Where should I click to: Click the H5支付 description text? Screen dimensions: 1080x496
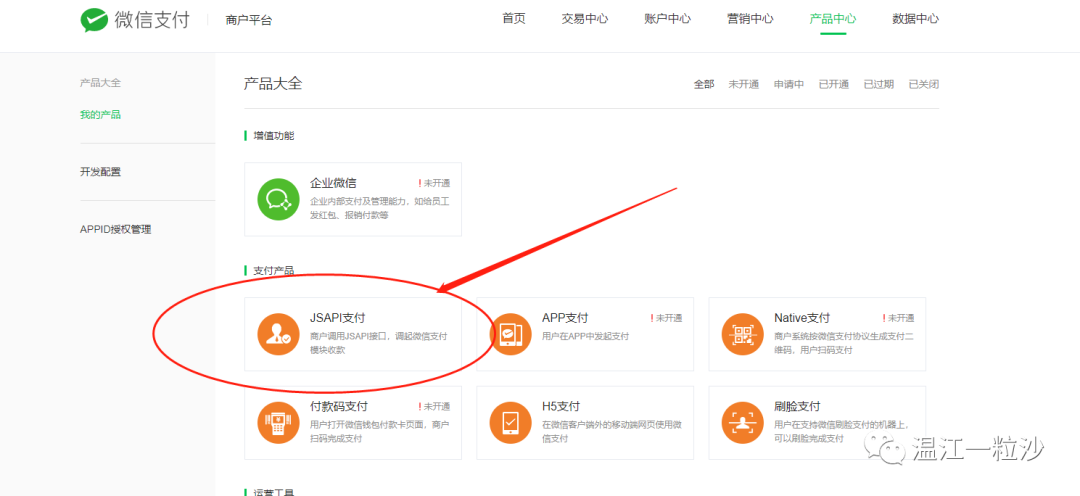click(x=612, y=431)
